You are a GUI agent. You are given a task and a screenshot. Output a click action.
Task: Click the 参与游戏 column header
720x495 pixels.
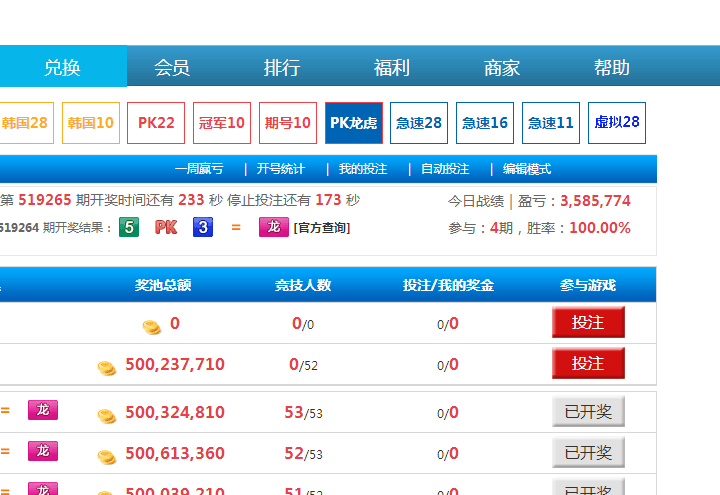point(588,285)
